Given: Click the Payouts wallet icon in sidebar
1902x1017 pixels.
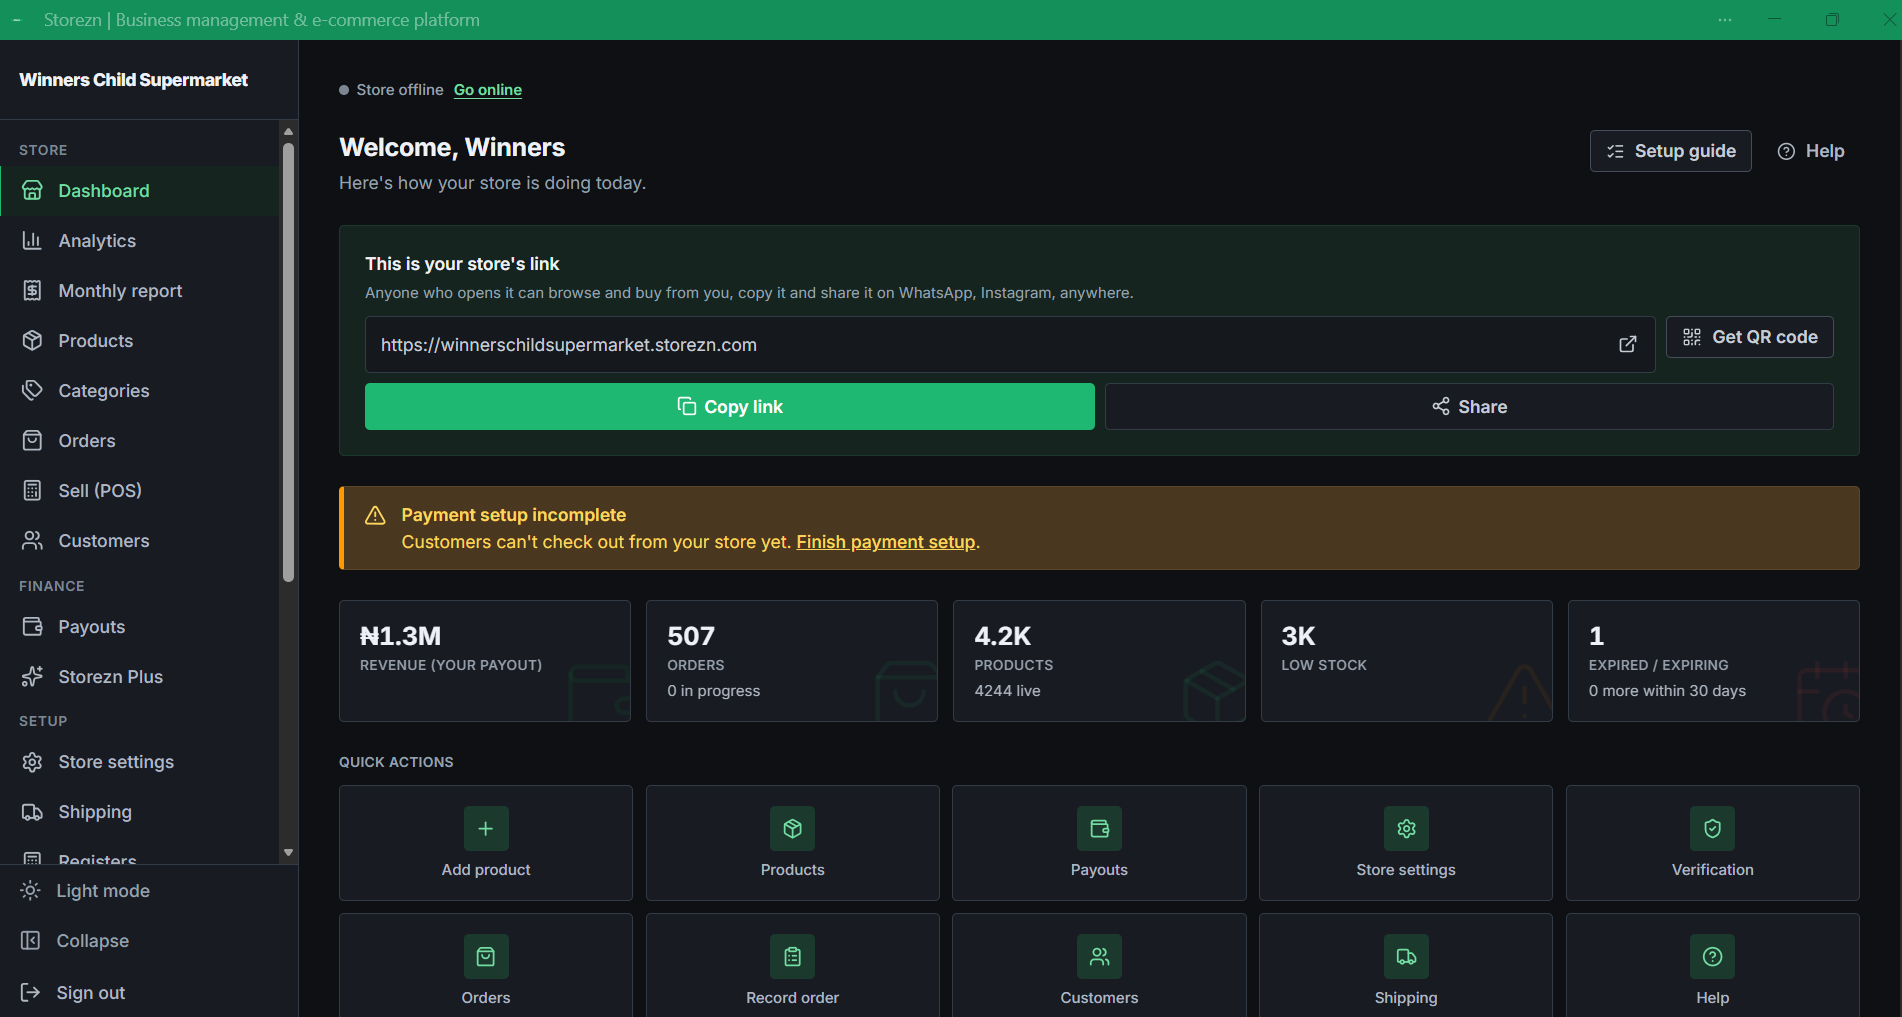Looking at the screenshot, I should [x=32, y=627].
